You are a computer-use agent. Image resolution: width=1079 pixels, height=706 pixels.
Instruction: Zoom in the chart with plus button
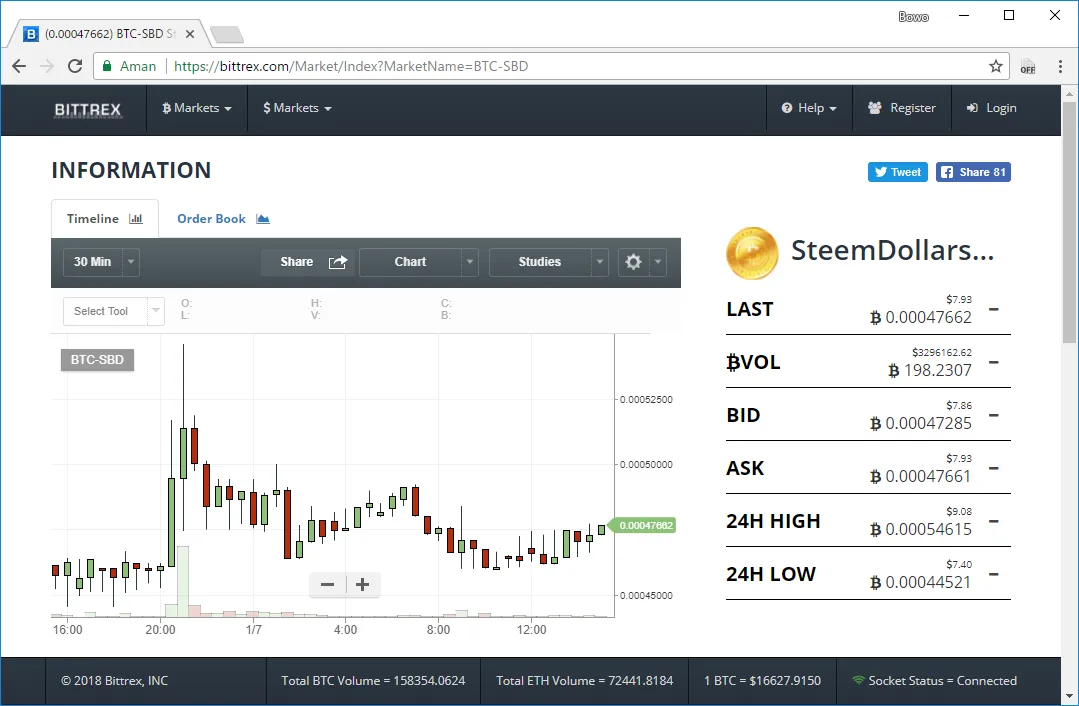click(363, 585)
